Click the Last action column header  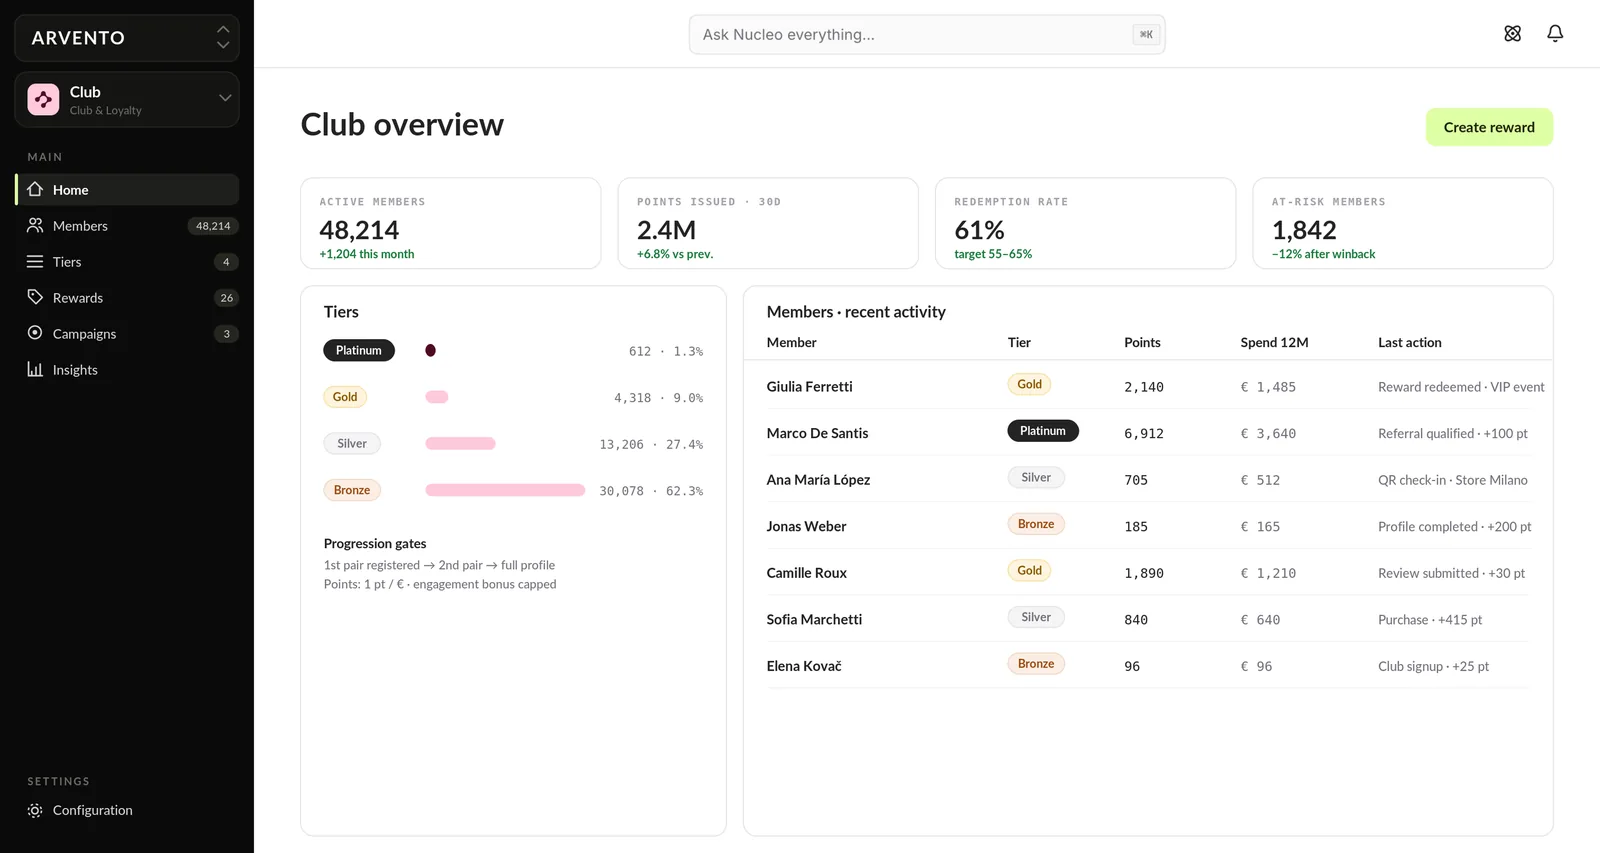(x=1409, y=342)
